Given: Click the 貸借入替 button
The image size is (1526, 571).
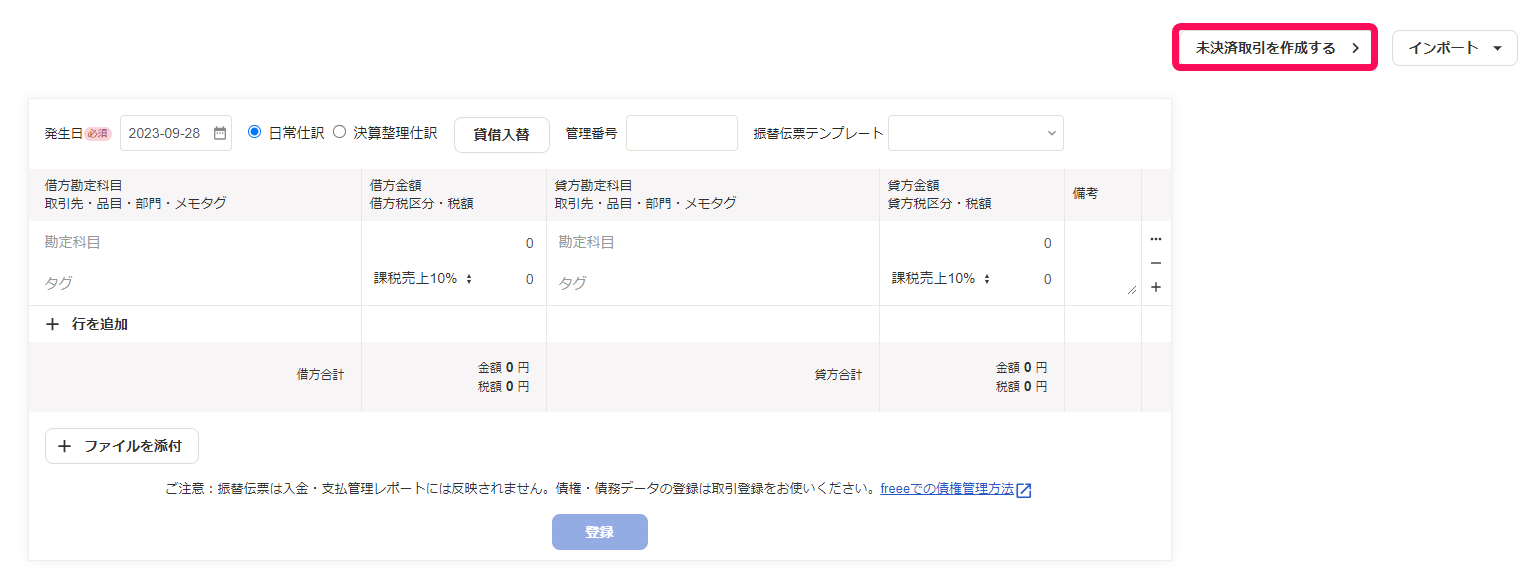Looking at the screenshot, I should (502, 134).
